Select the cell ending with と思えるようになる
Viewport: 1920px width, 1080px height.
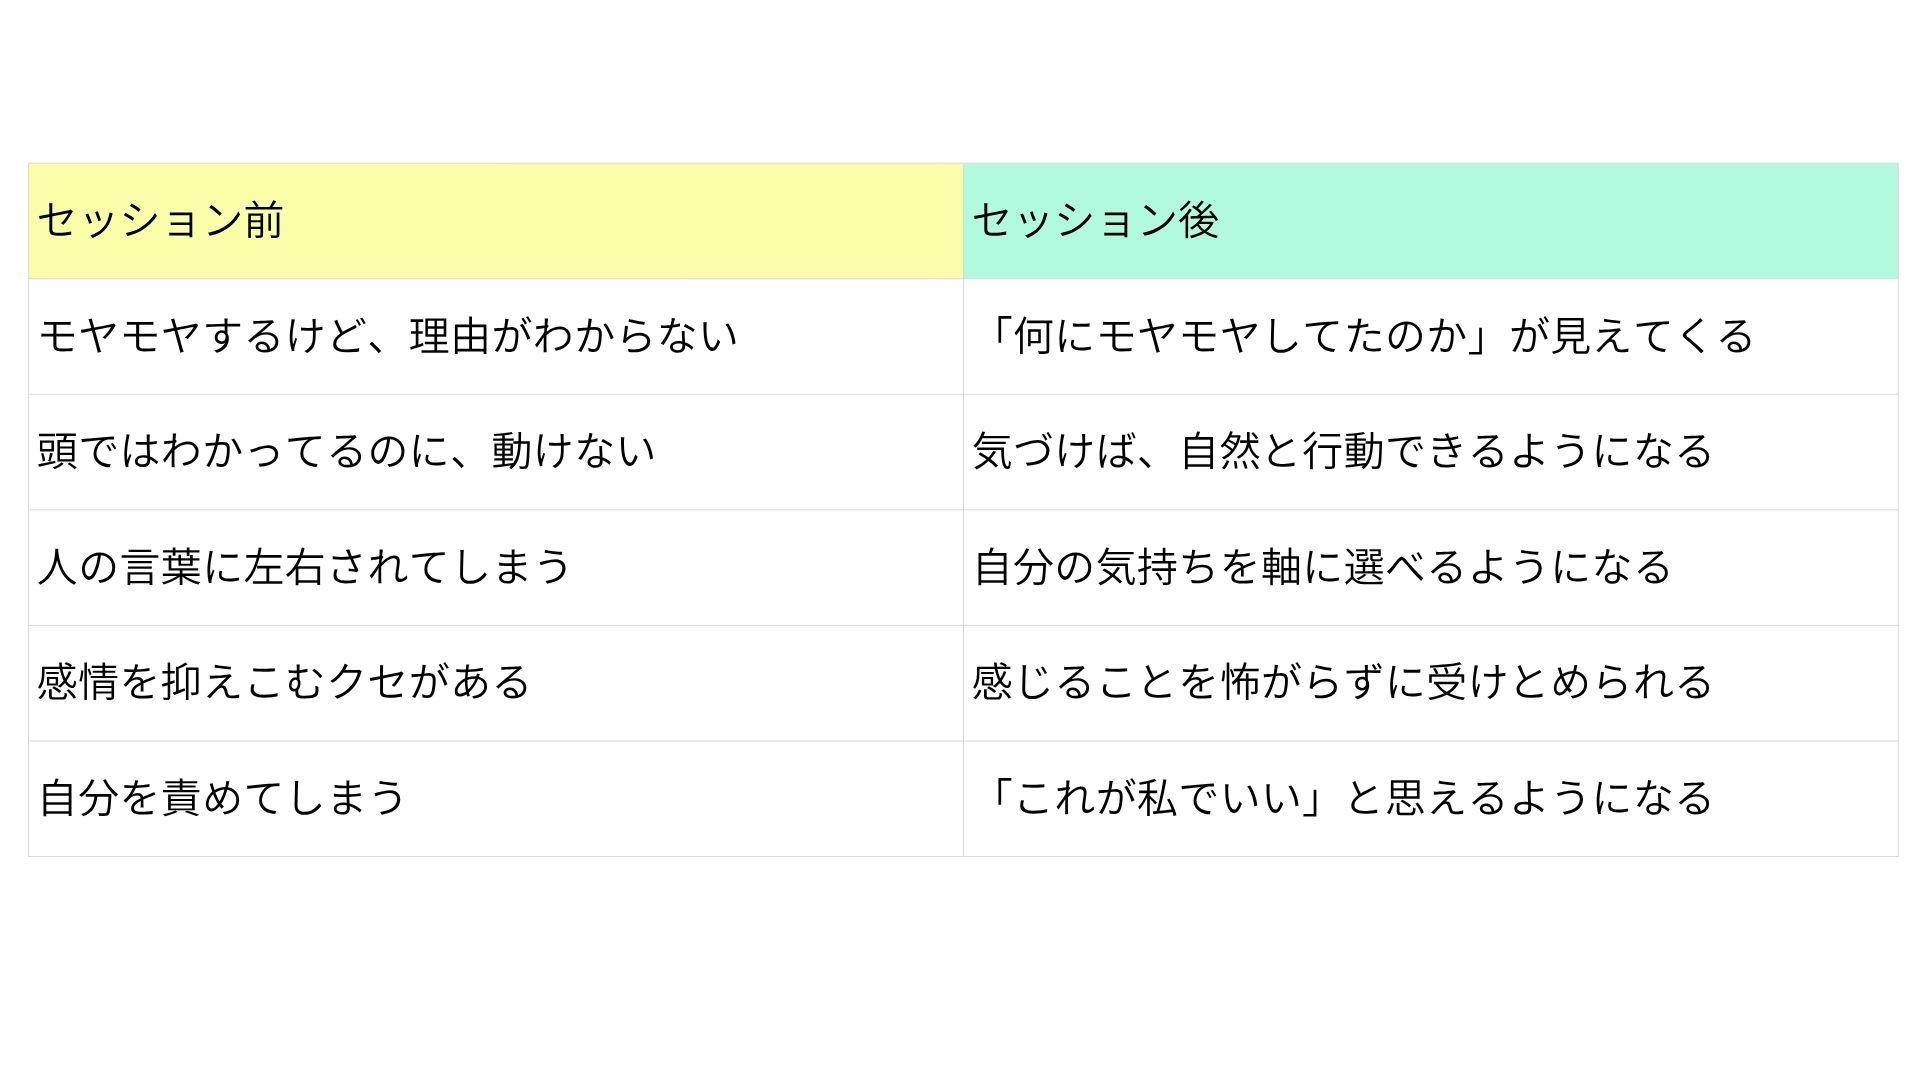1430,799
